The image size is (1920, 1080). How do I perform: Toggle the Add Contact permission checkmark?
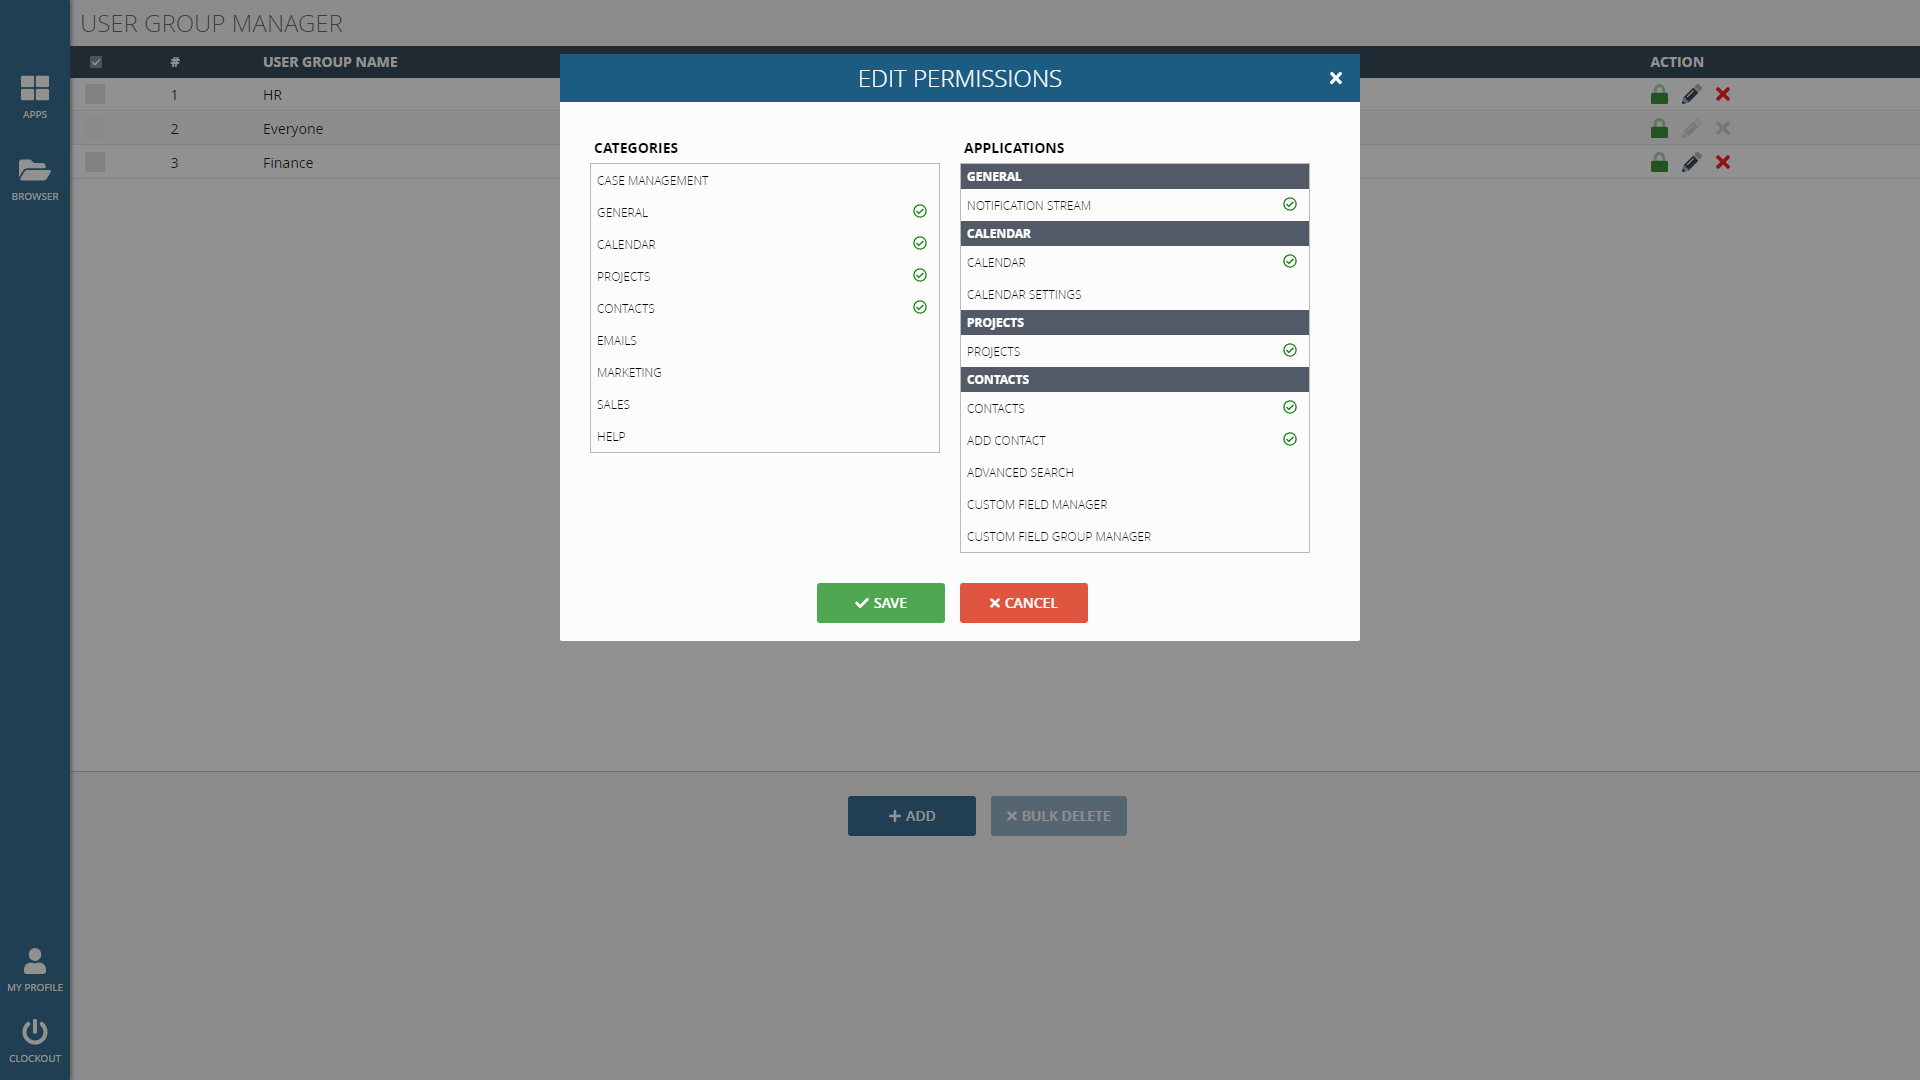tap(1290, 440)
